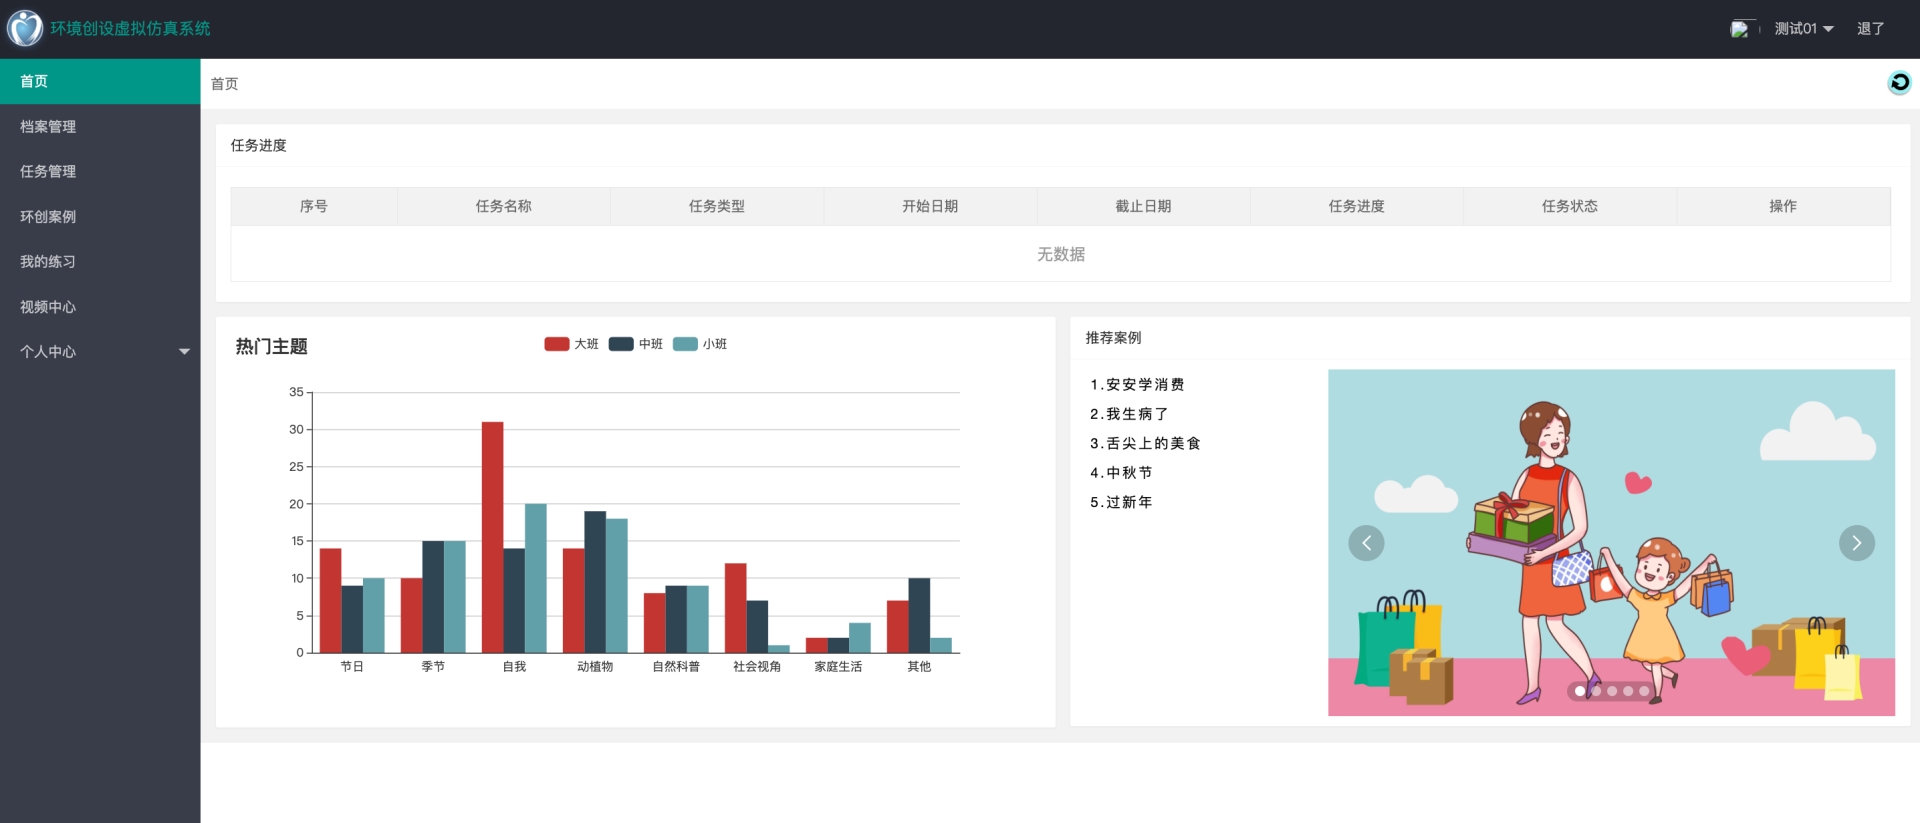The width and height of the screenshot is (1920, 823).
Task: Open recommended case 安安学消费
Action: [1137, 385]
